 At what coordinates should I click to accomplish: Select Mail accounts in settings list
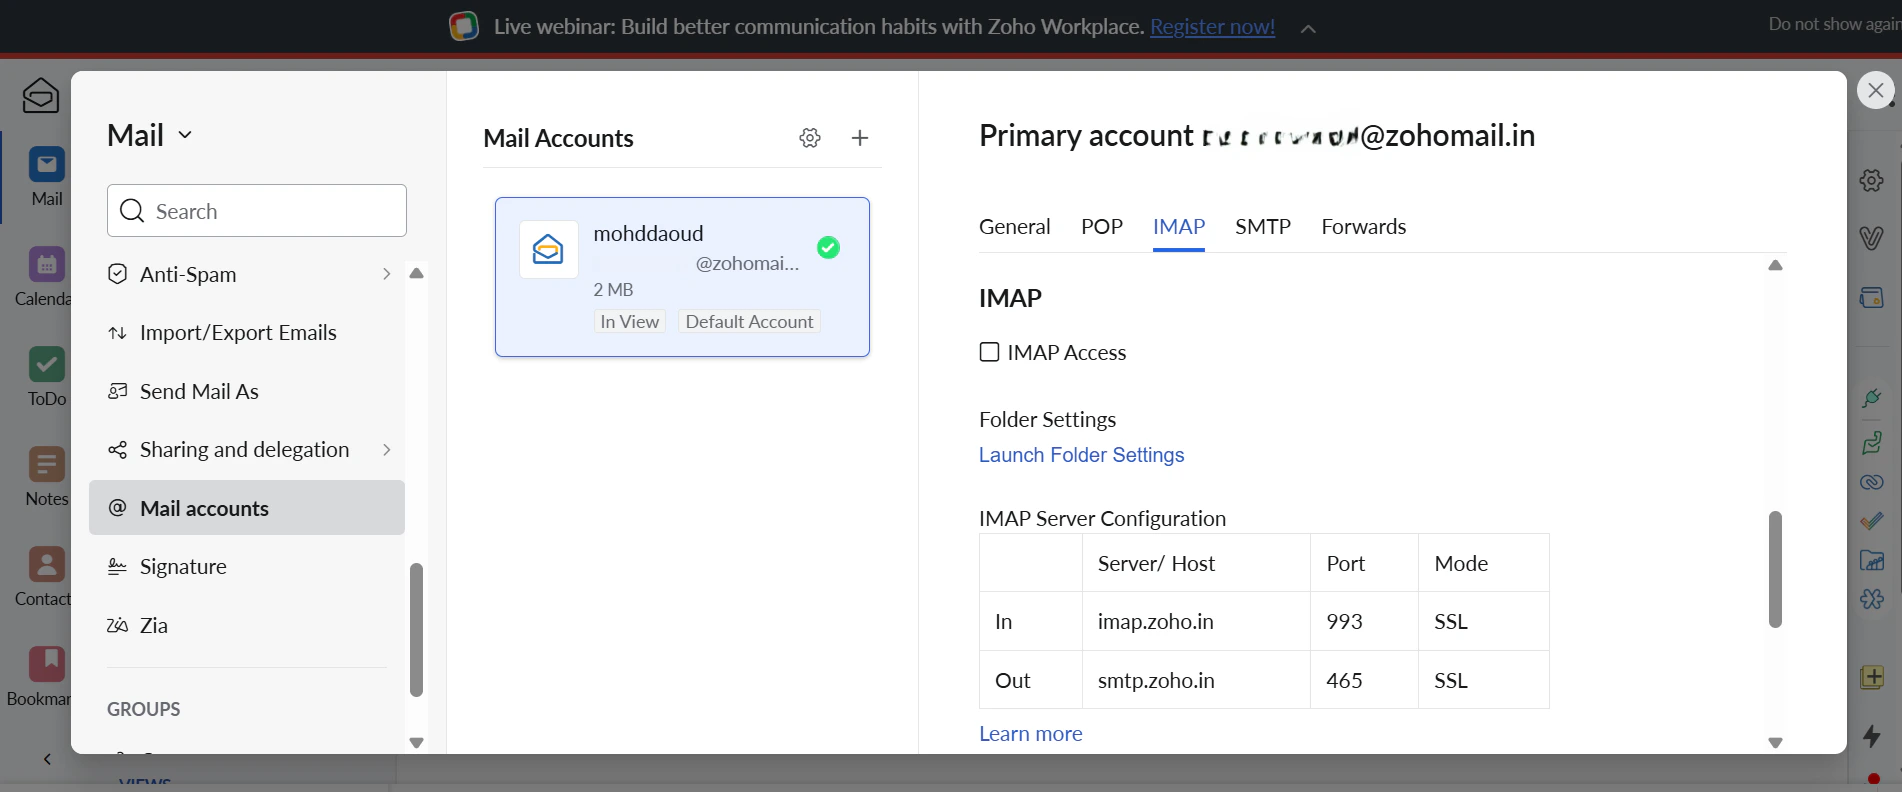(x=247, y=508)
